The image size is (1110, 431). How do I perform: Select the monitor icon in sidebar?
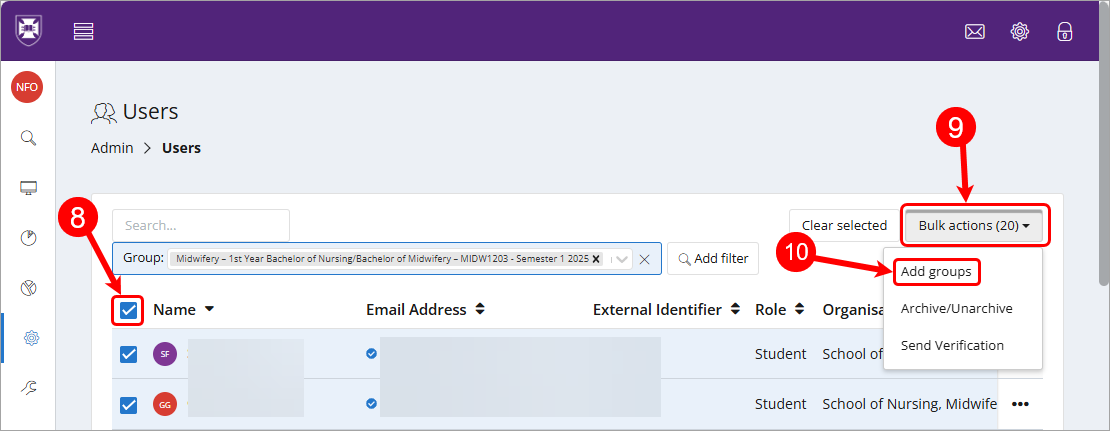(x=28, y=187)
